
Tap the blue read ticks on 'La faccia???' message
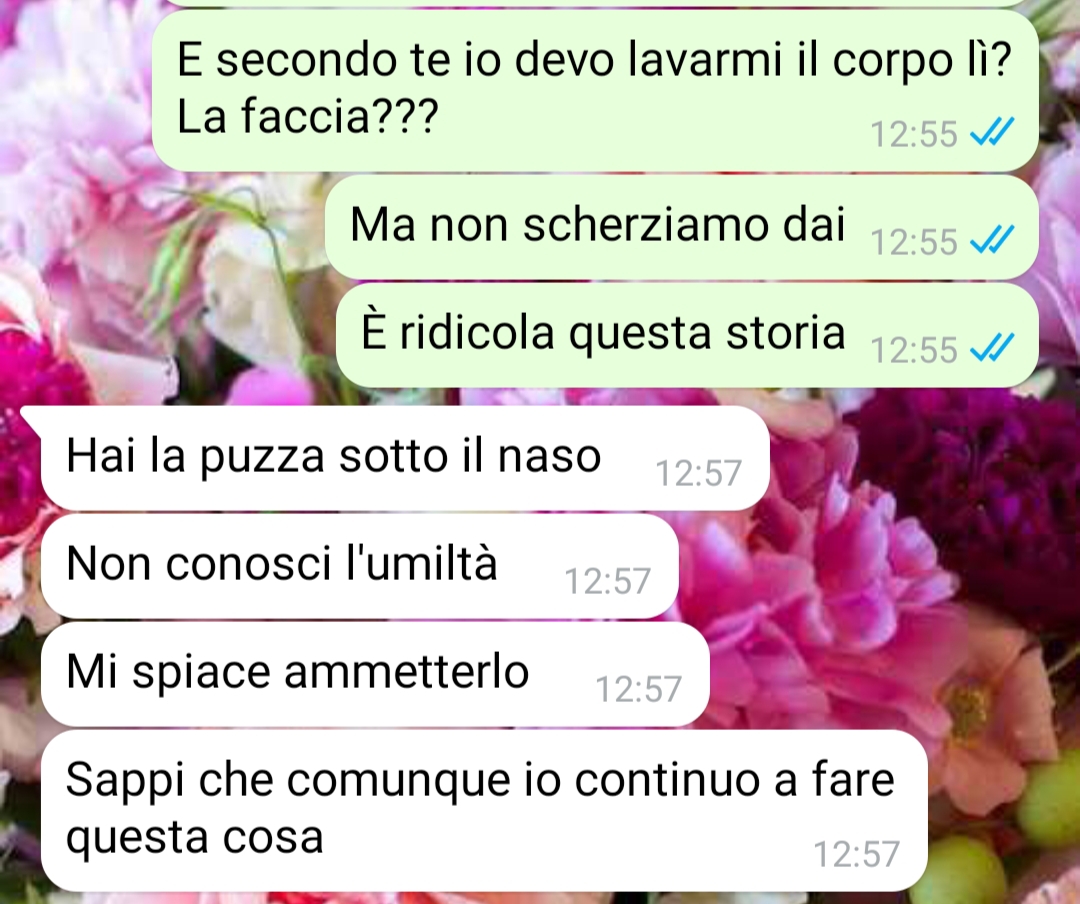[992, 132]
